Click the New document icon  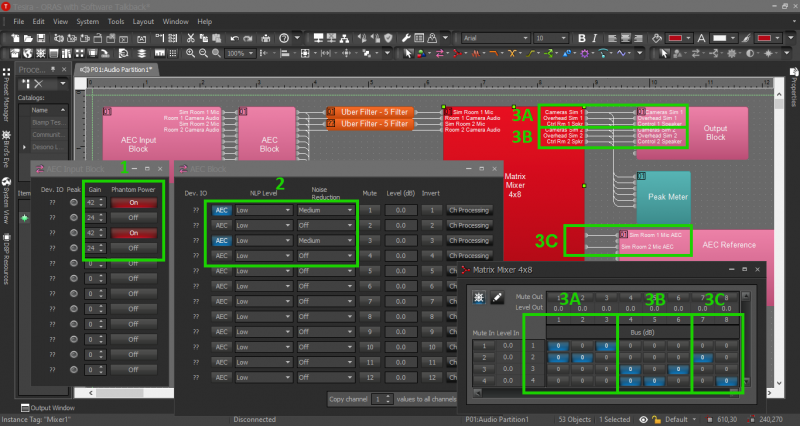point(15,38)
